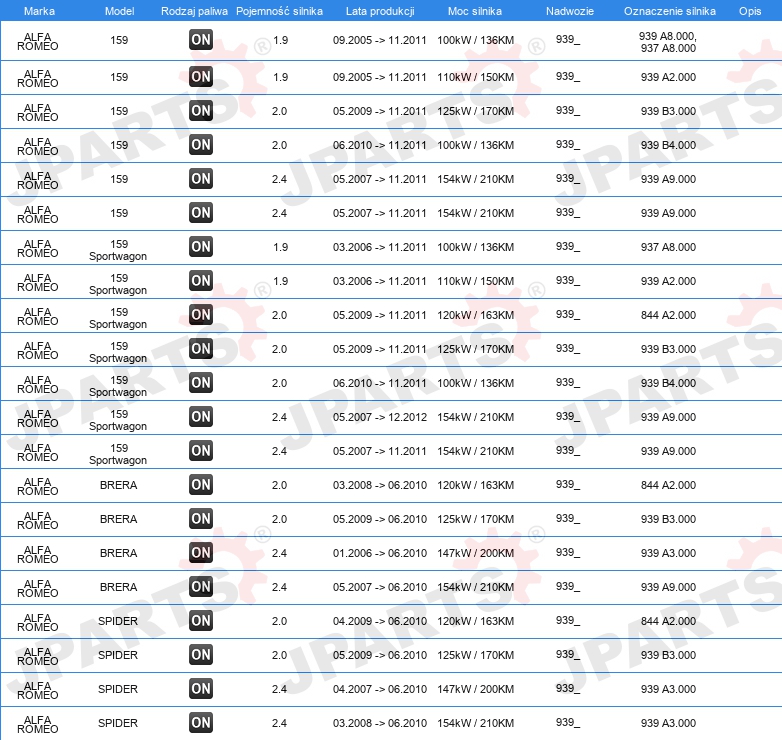
Task: Select '844 A2.000' in the 159 Sportwagon row
Action: [668, 315]
